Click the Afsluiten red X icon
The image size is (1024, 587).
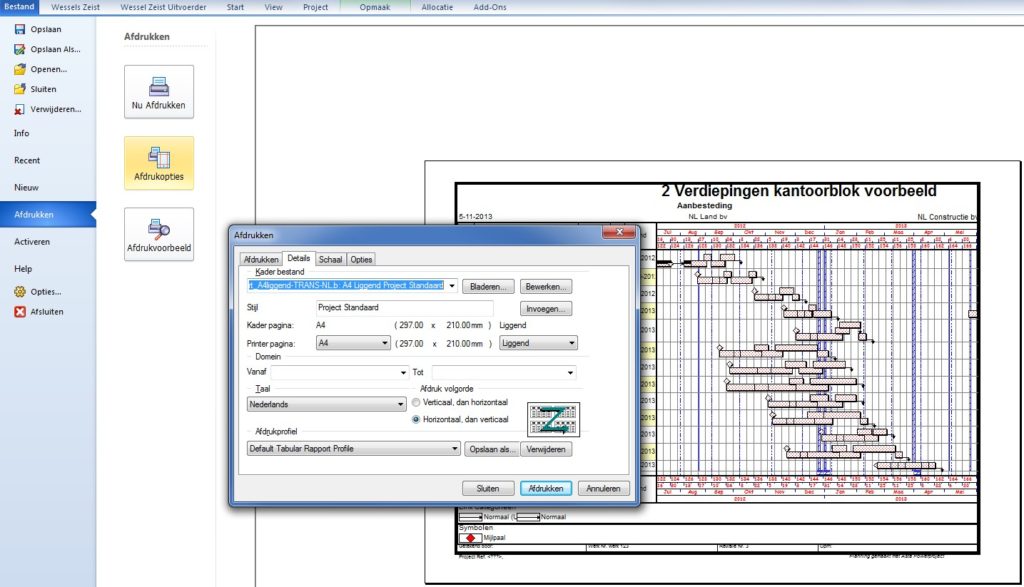point(20,312)
